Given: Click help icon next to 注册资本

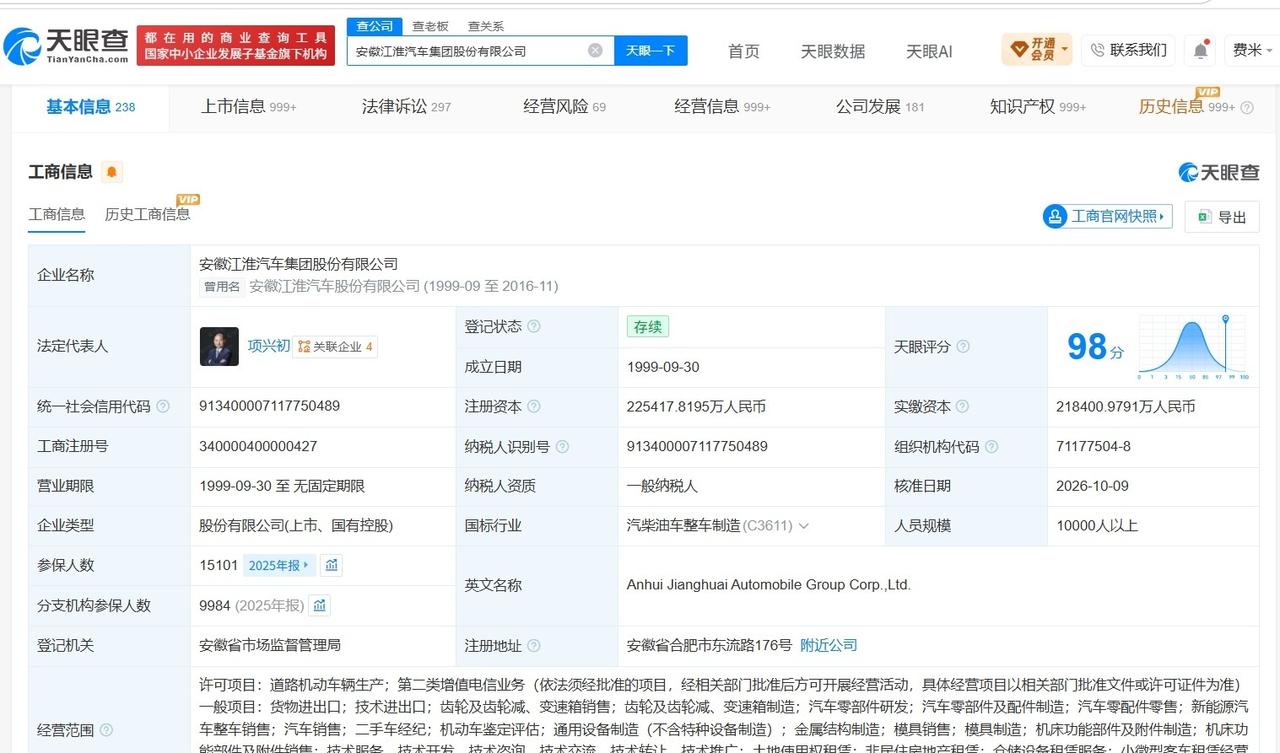Looking at the screenshot, I should [x=534, y=407].
